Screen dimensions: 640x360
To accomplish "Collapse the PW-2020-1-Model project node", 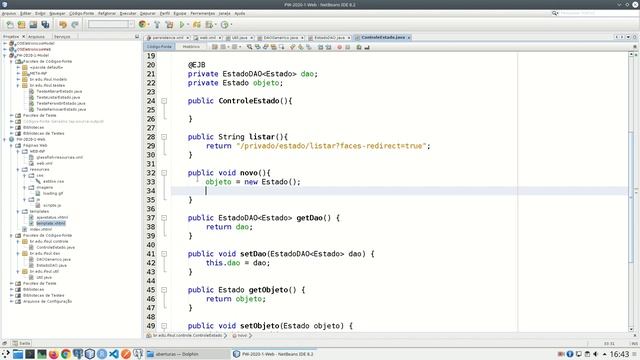I will coord(5,55).
